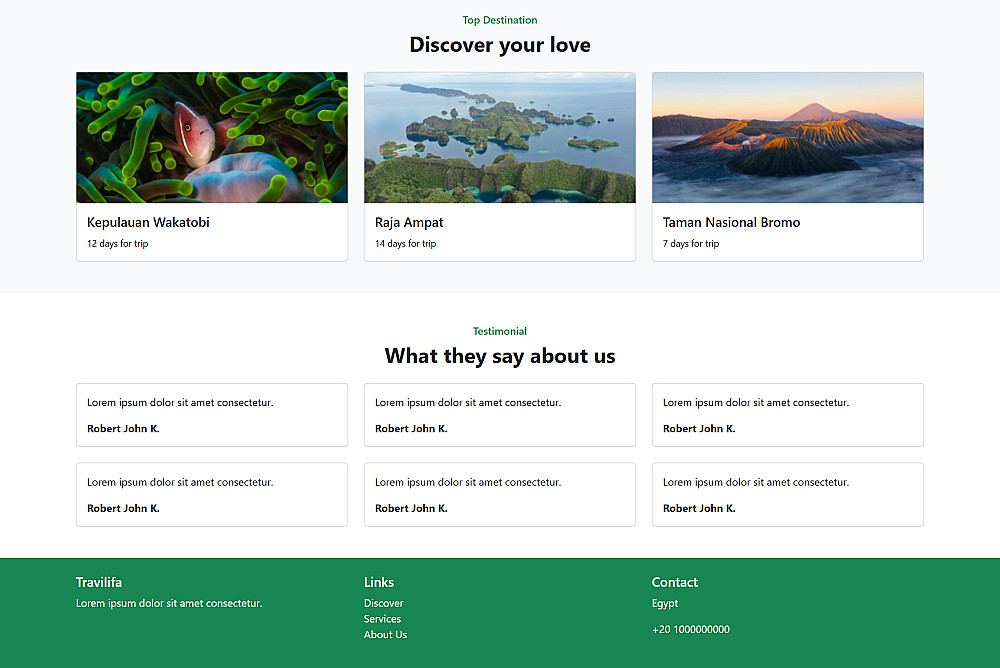
Task: Click the 'Discover your love' heading
Action: click(x=500, y=45)
